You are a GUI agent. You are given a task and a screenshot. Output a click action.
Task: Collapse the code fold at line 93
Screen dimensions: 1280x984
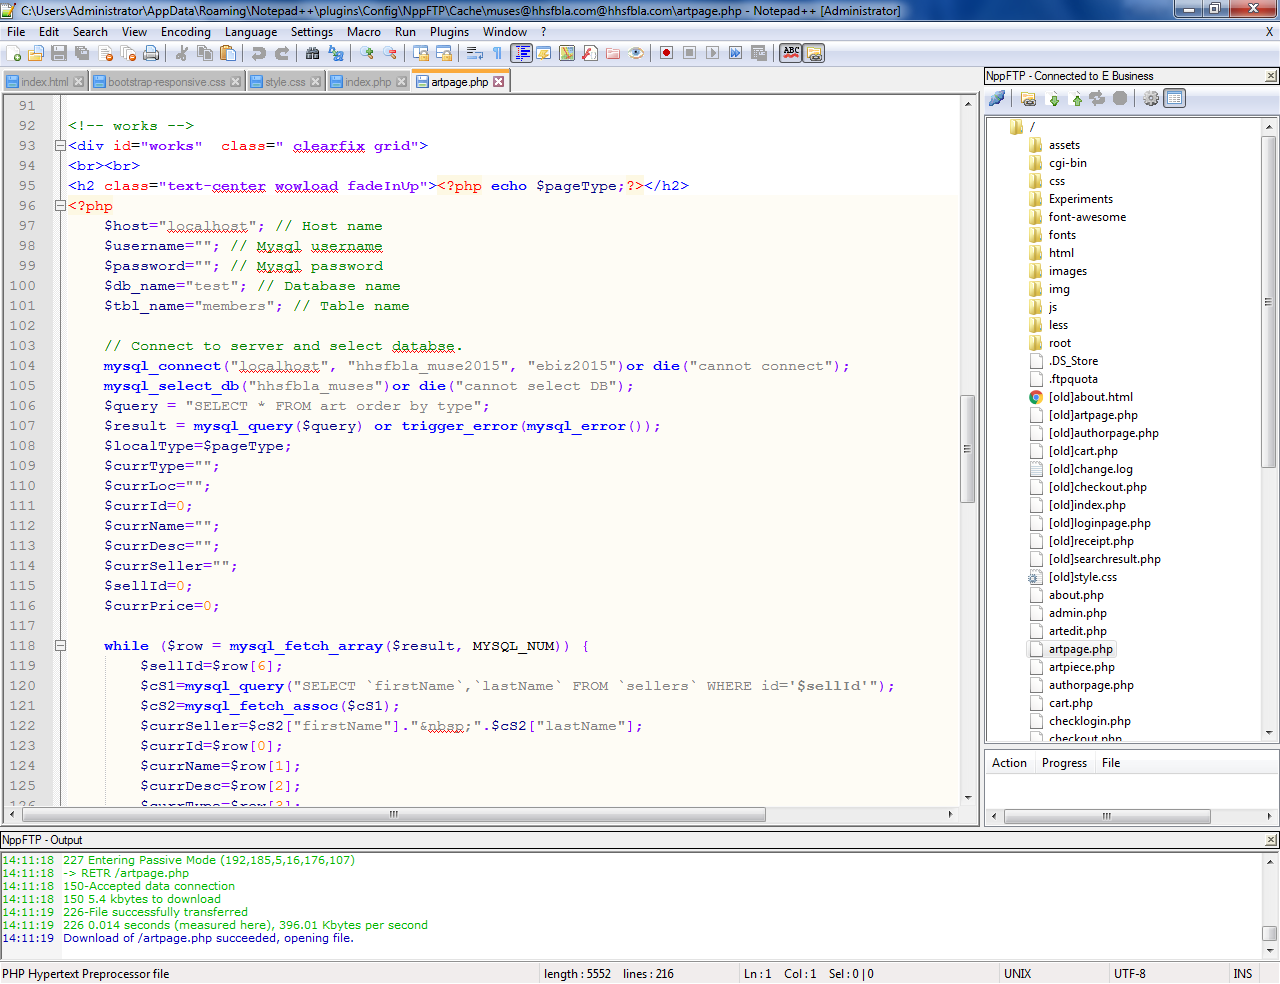coord(60,146)
